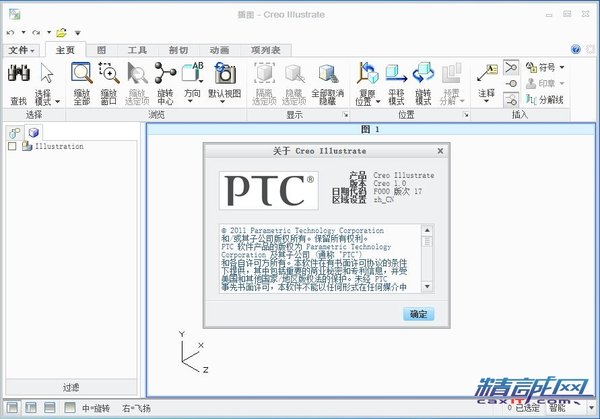Click the redo arrow in quick access toolbar
The height and width of the screenshot is (419, 600).
click(x=36, y=33)
